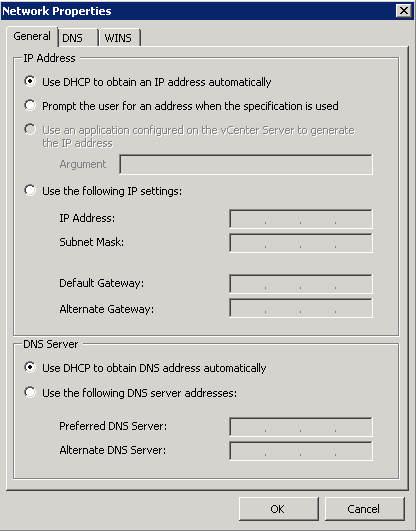The image size is (416, 531).
Task: Click the Subnet Mask input field
Action: coord(301,243)
